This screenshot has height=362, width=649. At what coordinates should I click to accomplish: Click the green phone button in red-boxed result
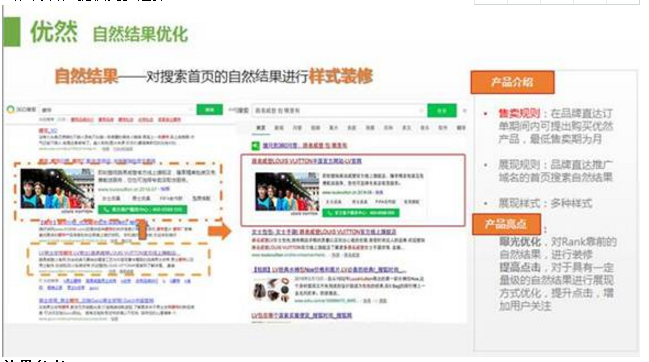(361, 213)
